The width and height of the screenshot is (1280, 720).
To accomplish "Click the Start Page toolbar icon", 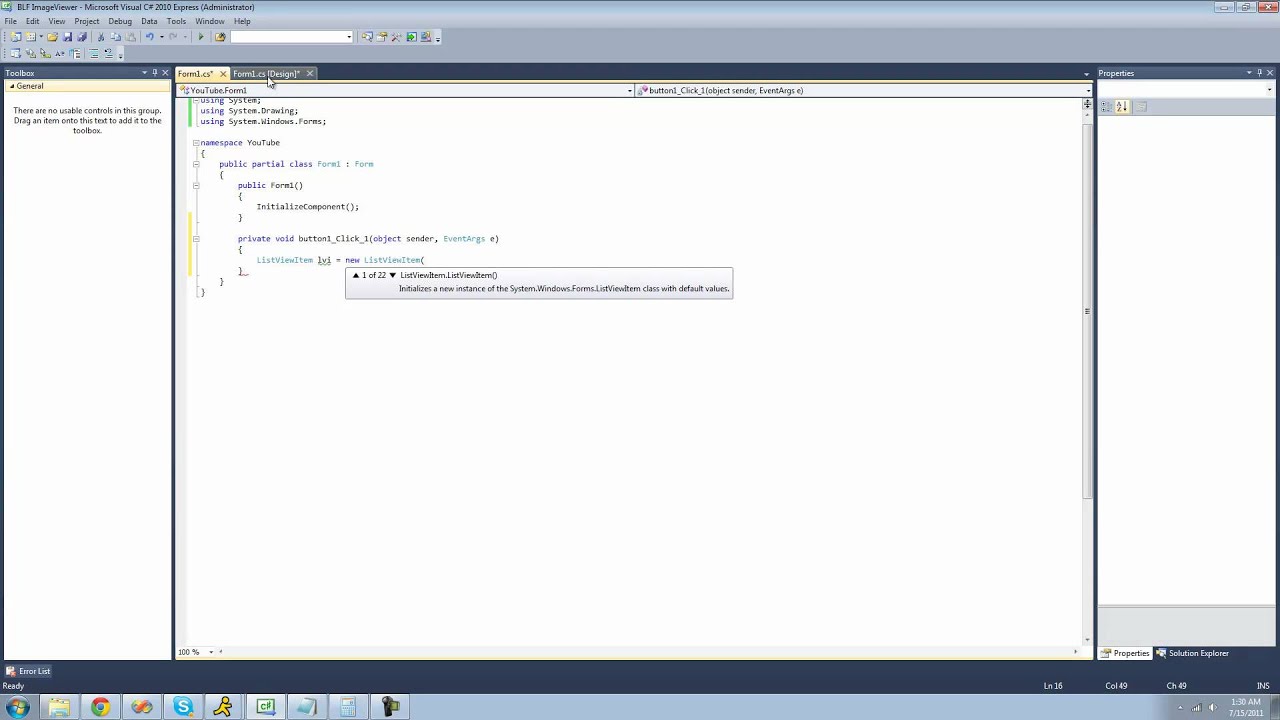I will pos(411,37).
